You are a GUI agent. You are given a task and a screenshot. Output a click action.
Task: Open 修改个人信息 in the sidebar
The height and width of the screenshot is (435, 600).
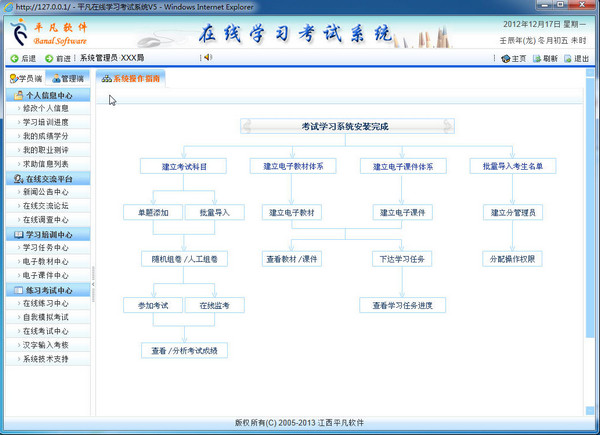tap(46, 108)
